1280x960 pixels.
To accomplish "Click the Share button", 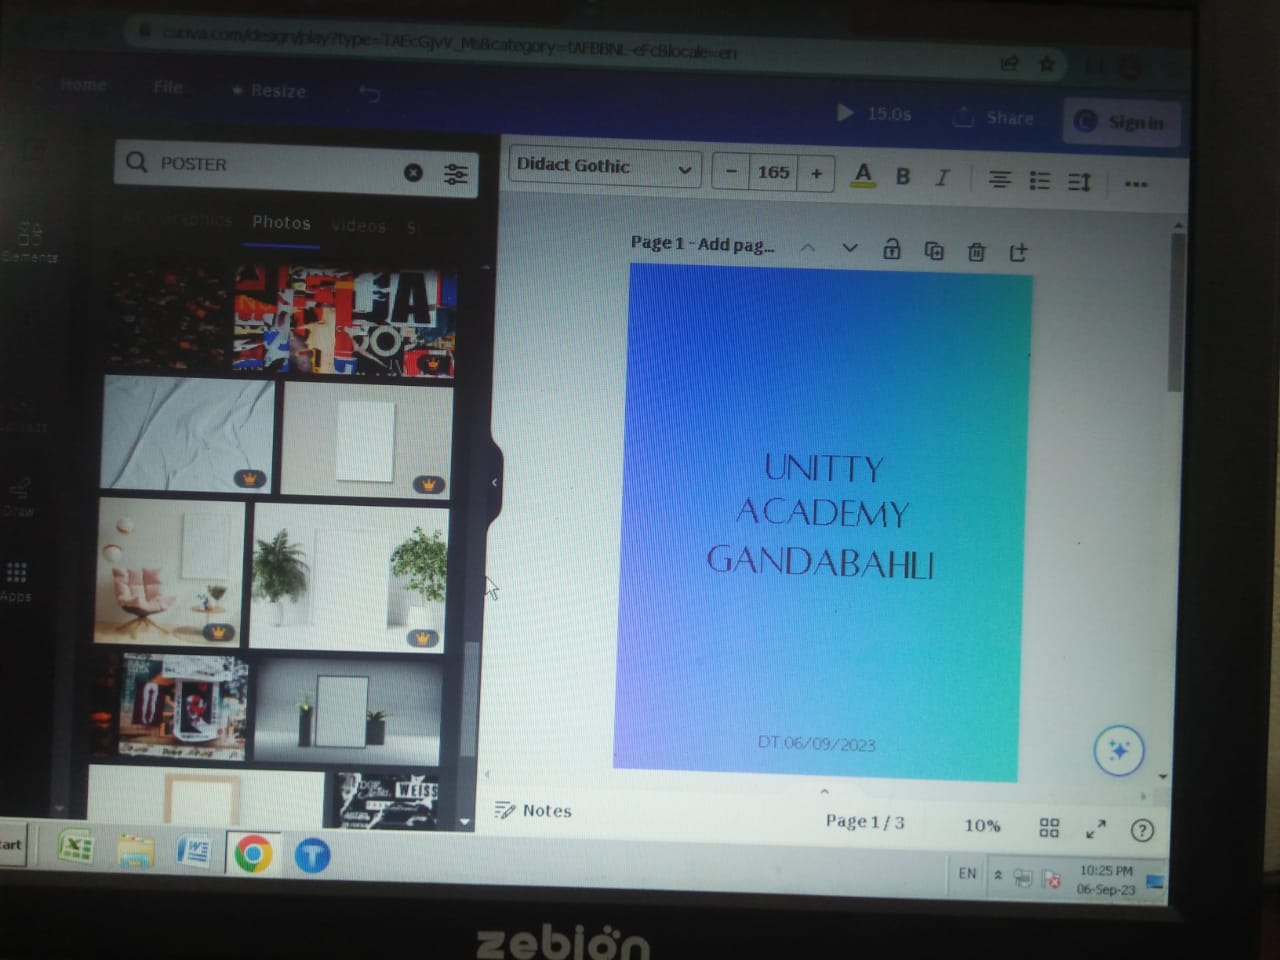I will click(994, 118).
